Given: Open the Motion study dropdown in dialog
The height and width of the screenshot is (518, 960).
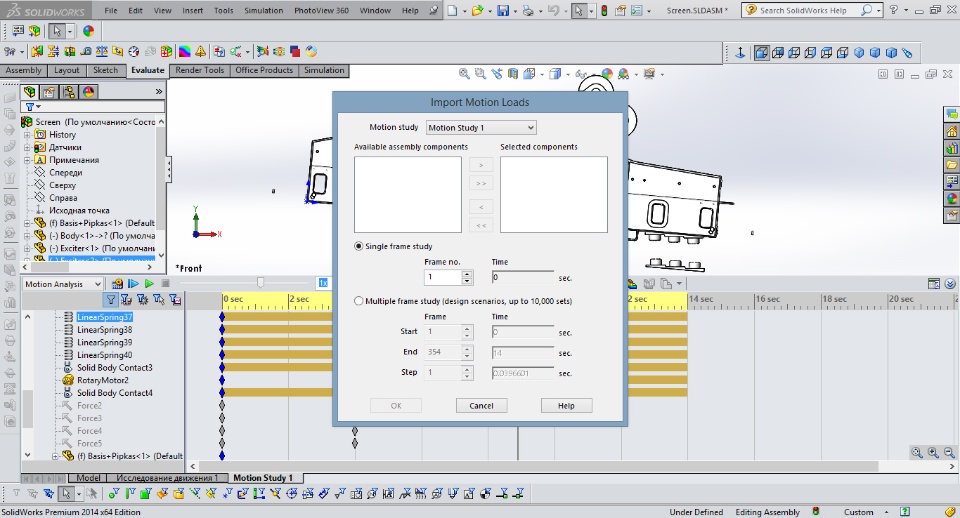Looking at the screenshot, I should pyautogui.click(x=481, y=127).
